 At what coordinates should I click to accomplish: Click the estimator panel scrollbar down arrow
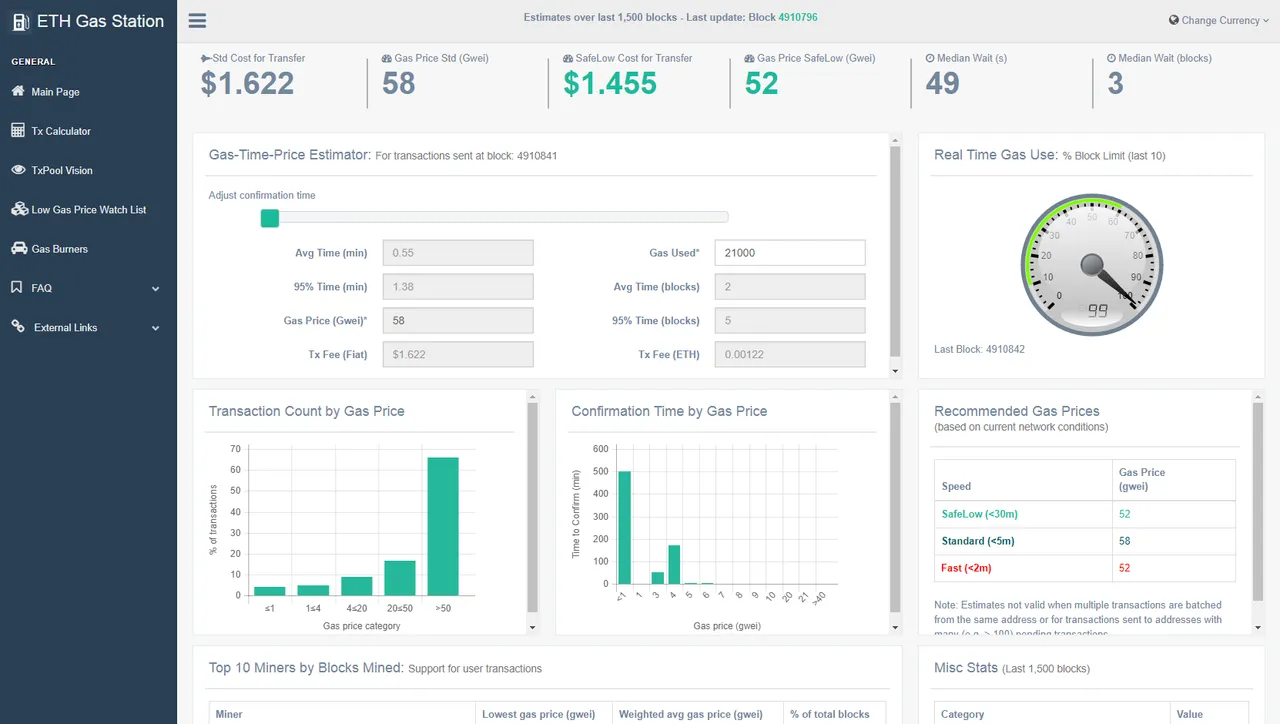click(895, 371)
